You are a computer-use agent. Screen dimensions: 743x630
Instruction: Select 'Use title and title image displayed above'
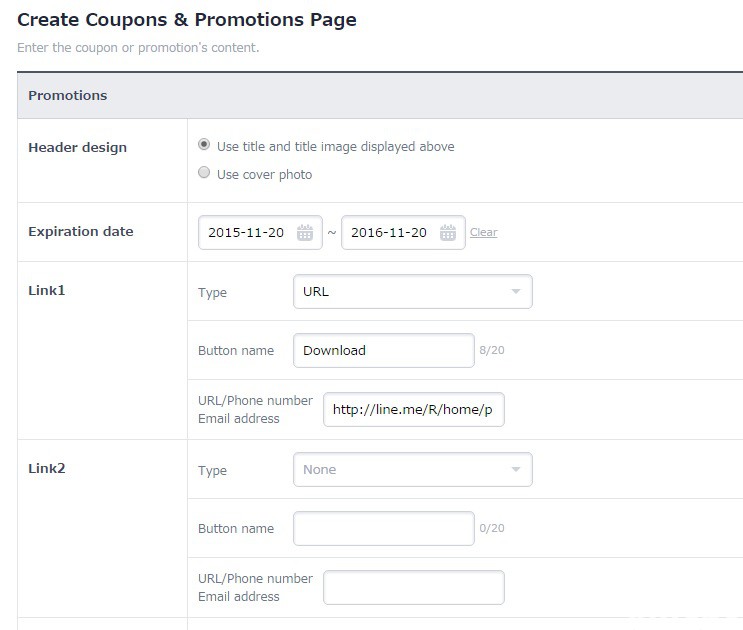(204, 144)
